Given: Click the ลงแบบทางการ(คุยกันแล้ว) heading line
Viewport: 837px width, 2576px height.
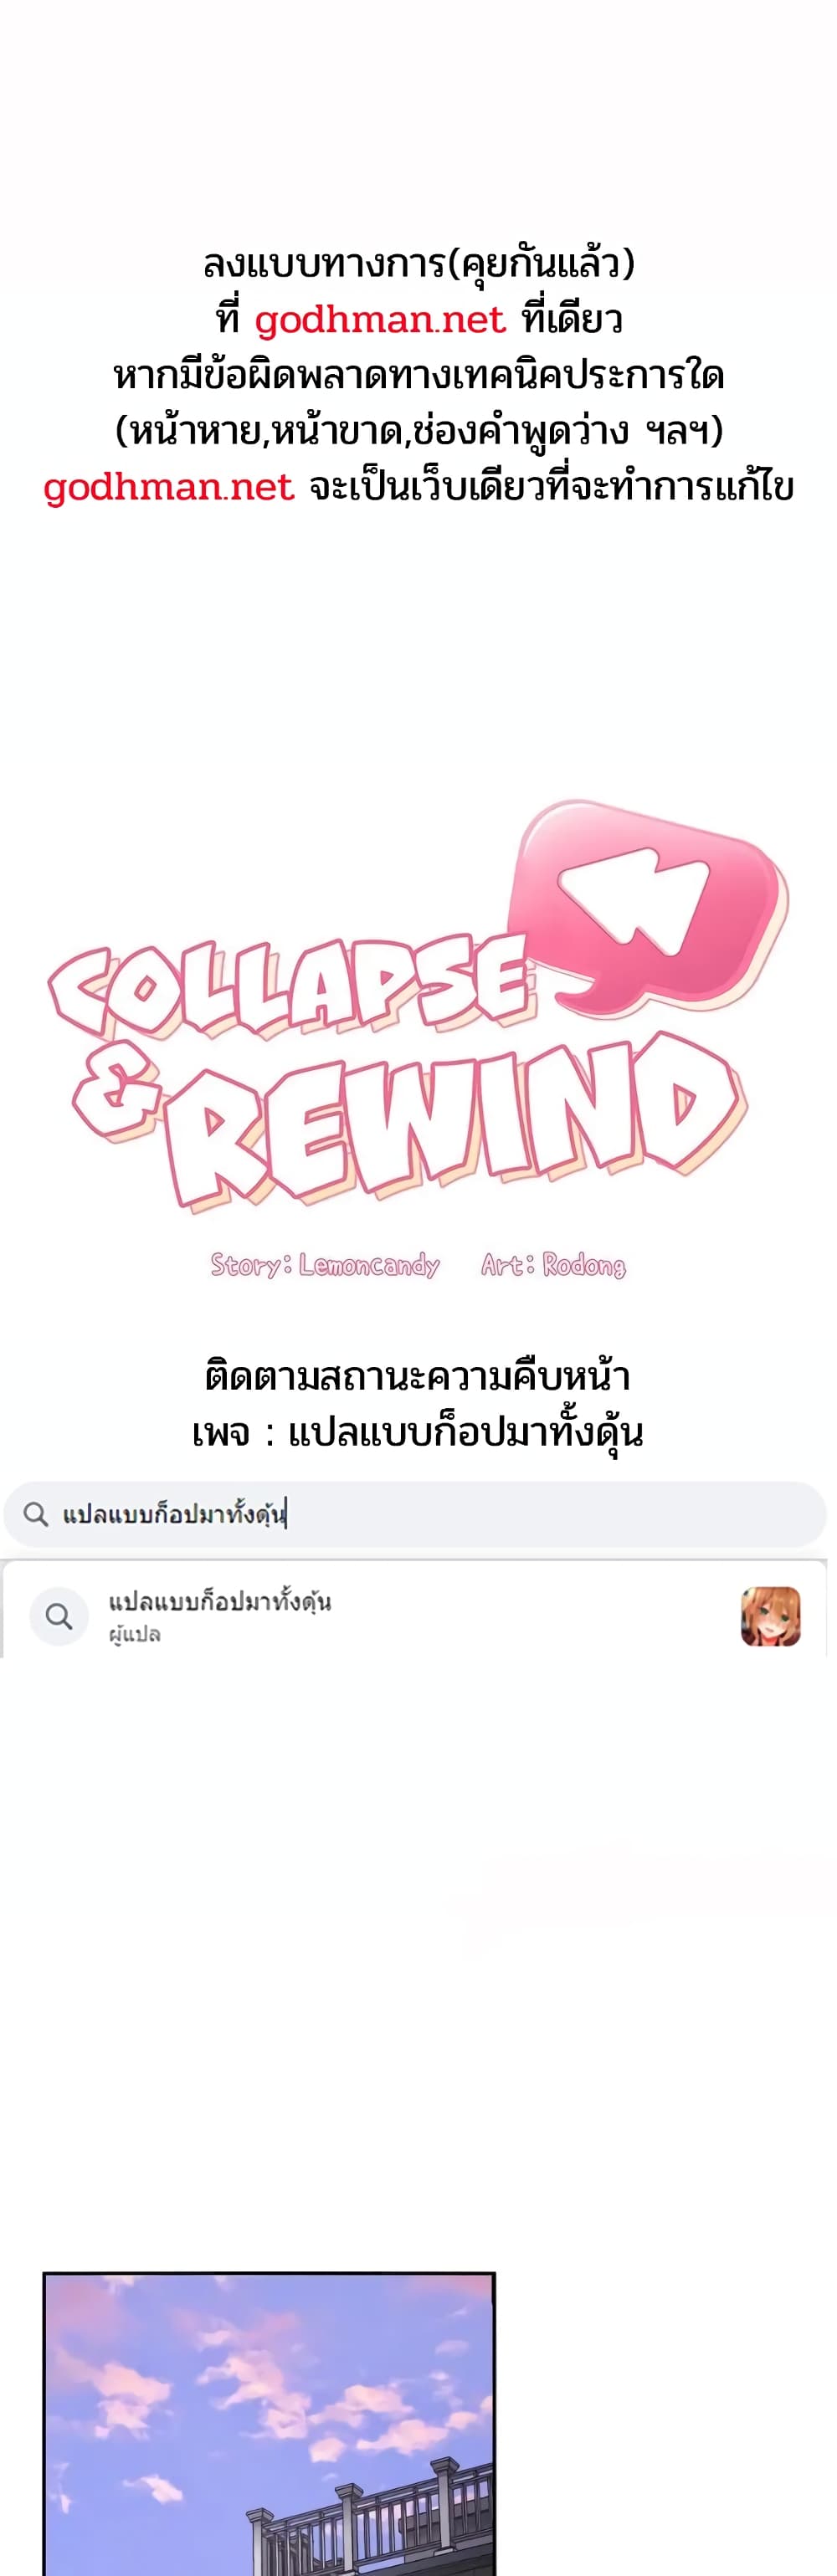Looking at the screenshot, I should click(x=419, y=264).
